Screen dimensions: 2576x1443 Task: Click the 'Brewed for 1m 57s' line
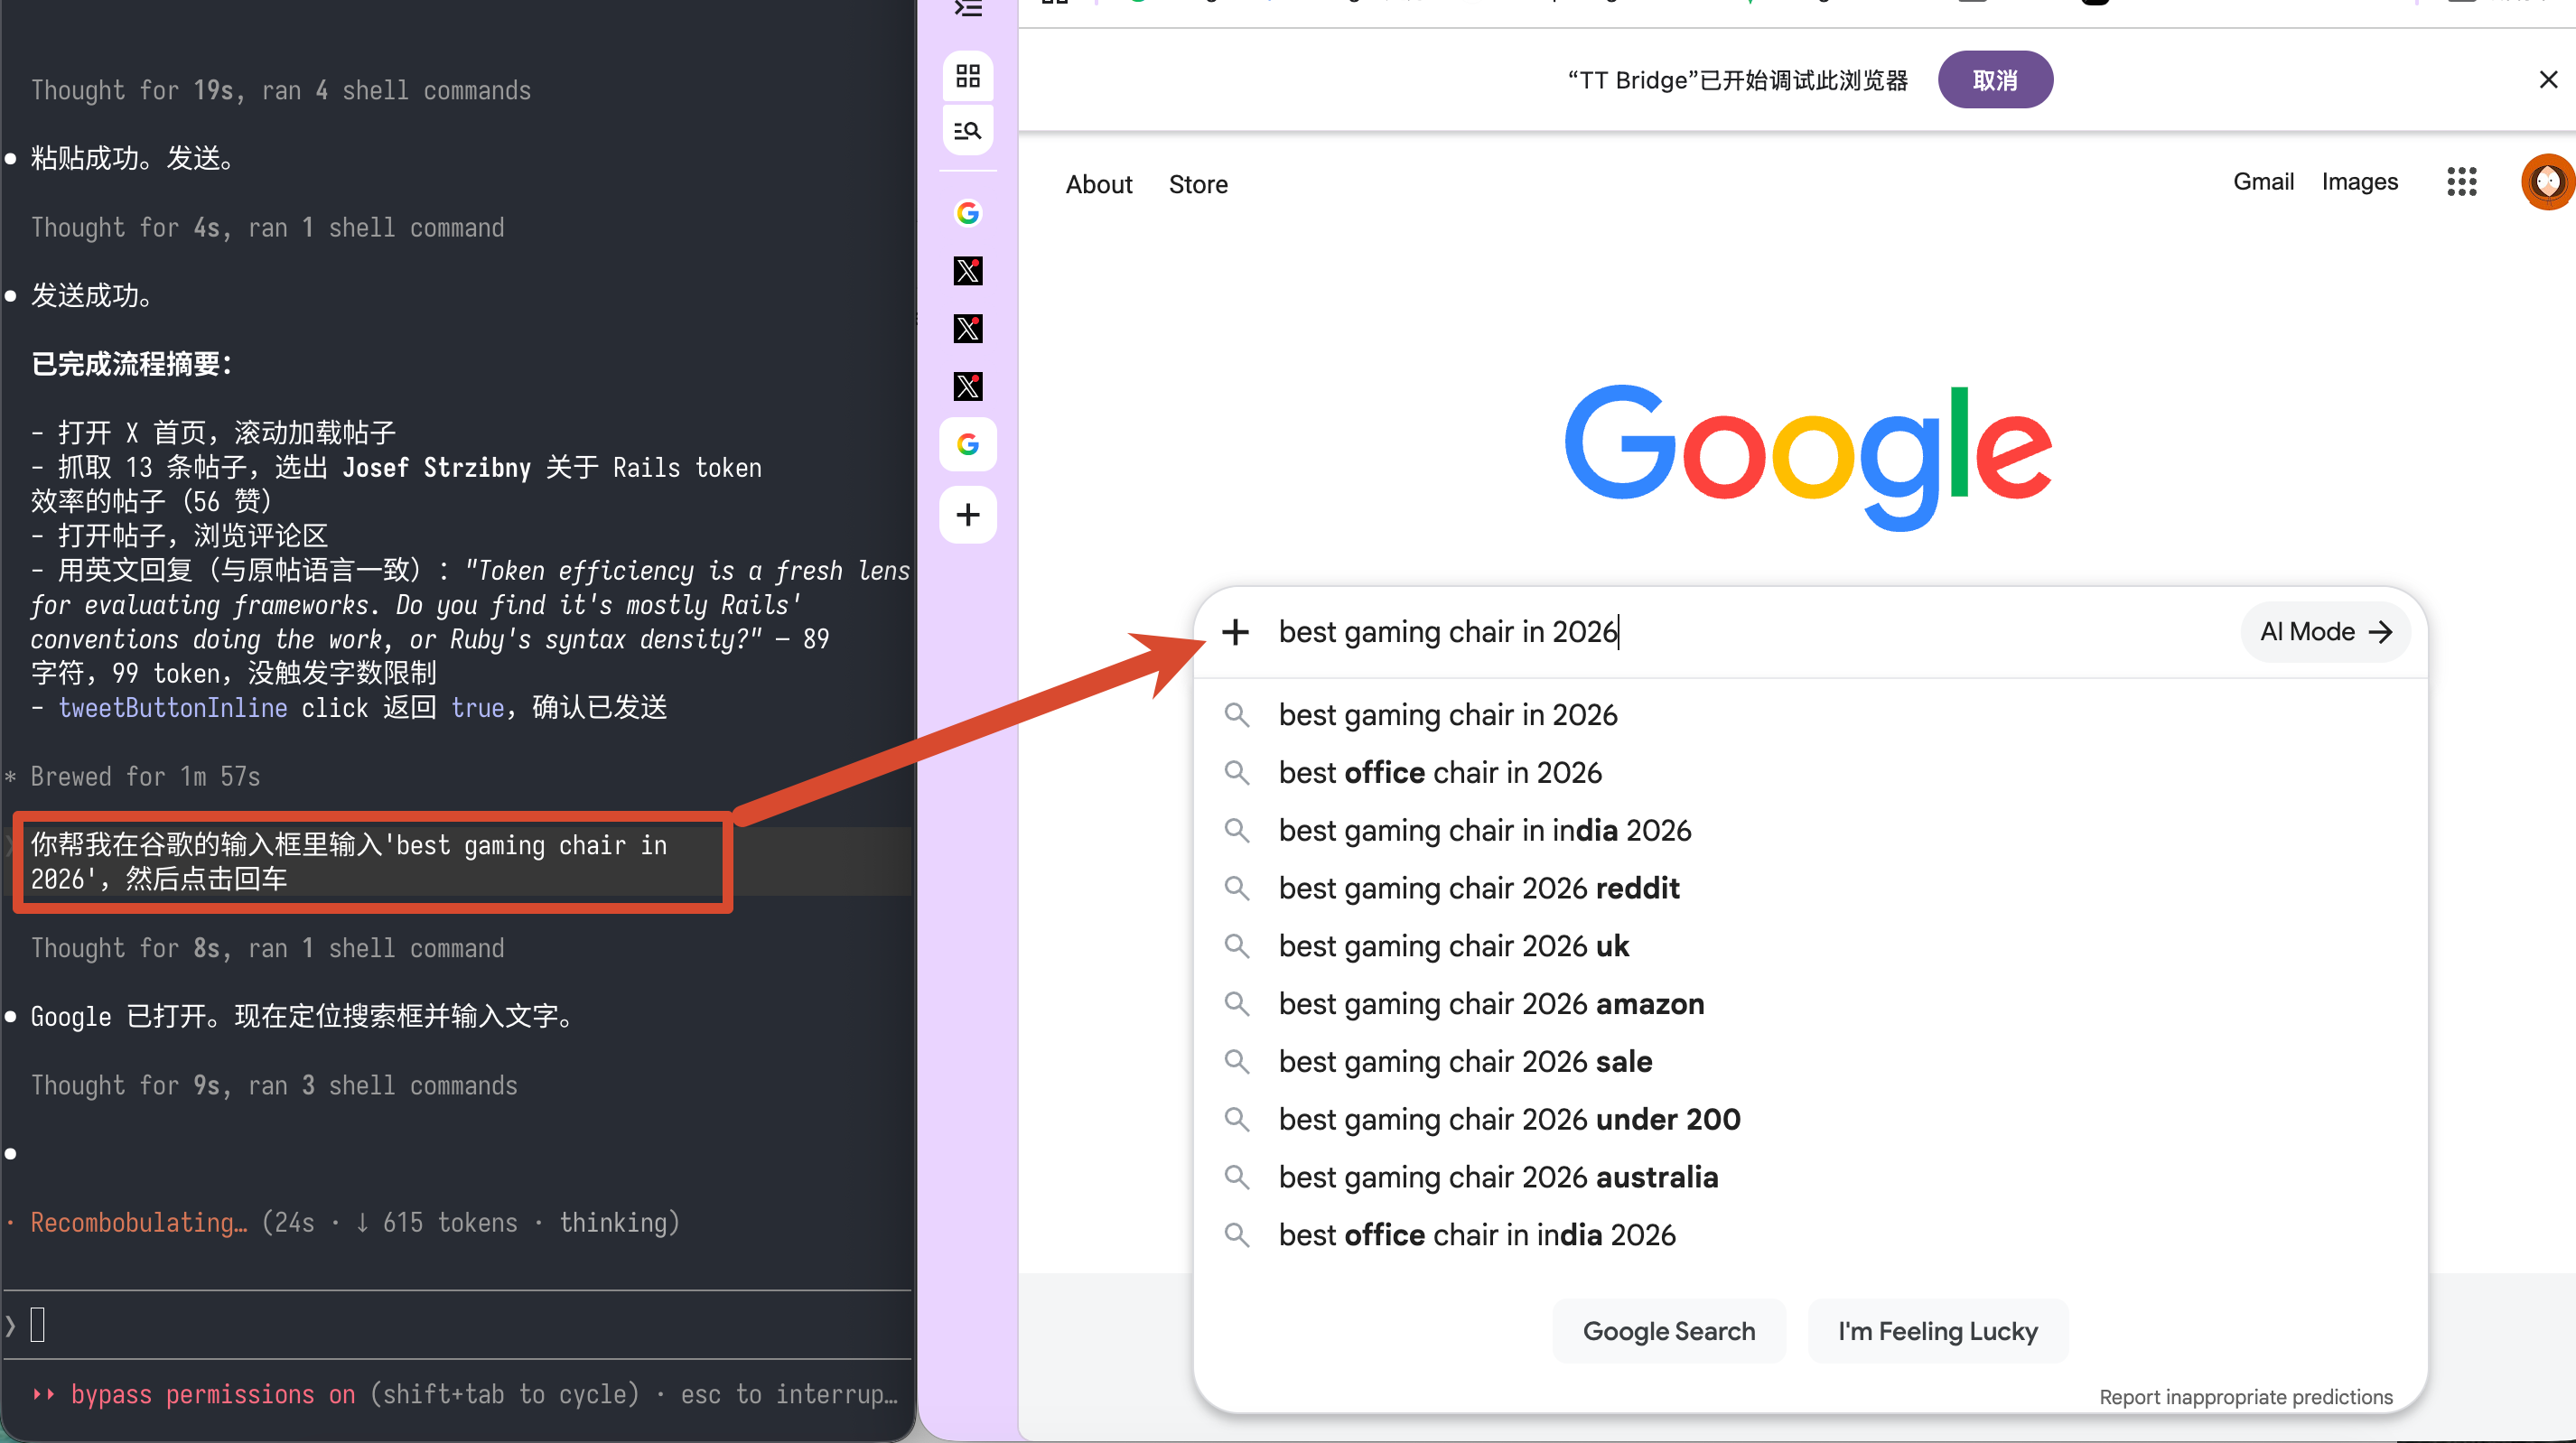pos(145,777)
